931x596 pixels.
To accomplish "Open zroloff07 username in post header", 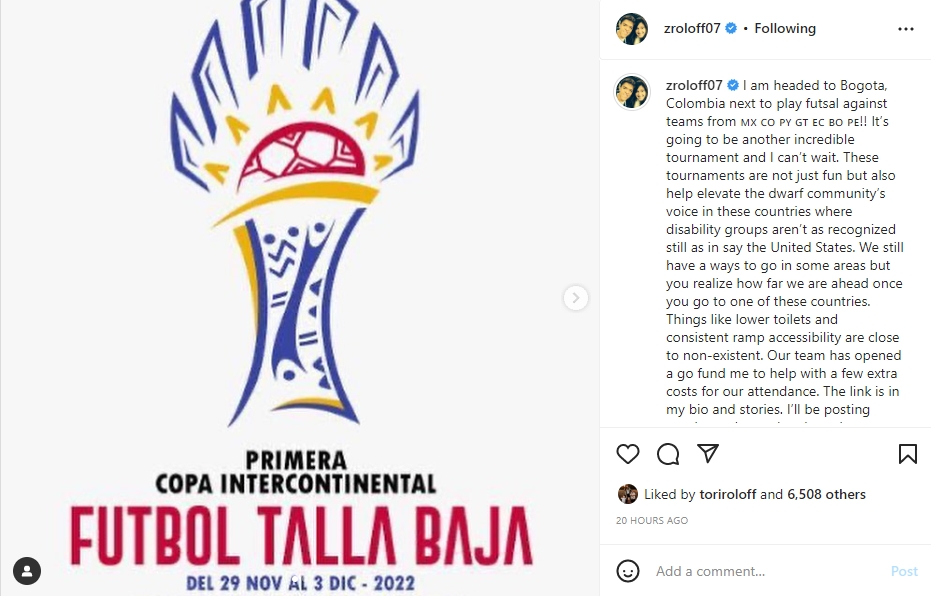I will [x=692, y=28].
